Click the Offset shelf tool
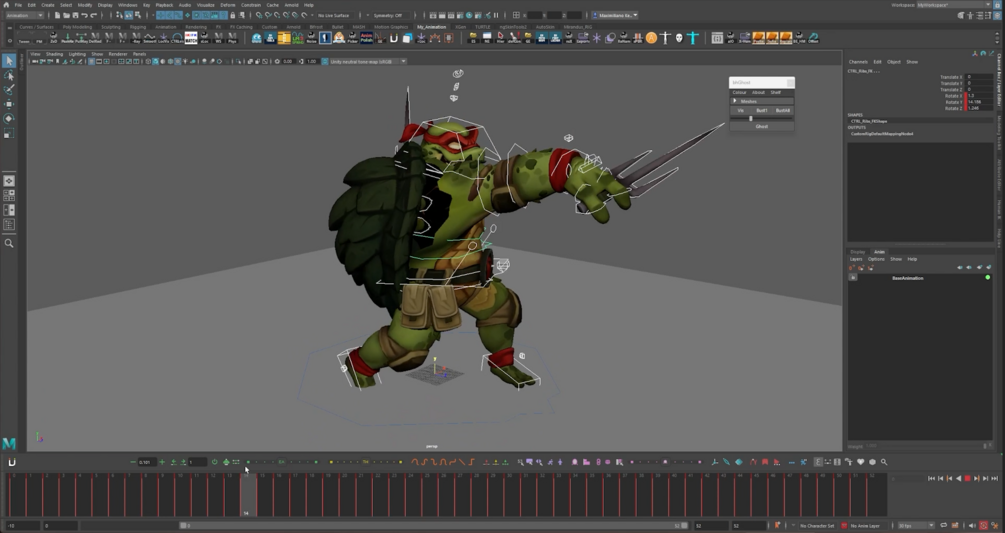 813,38
